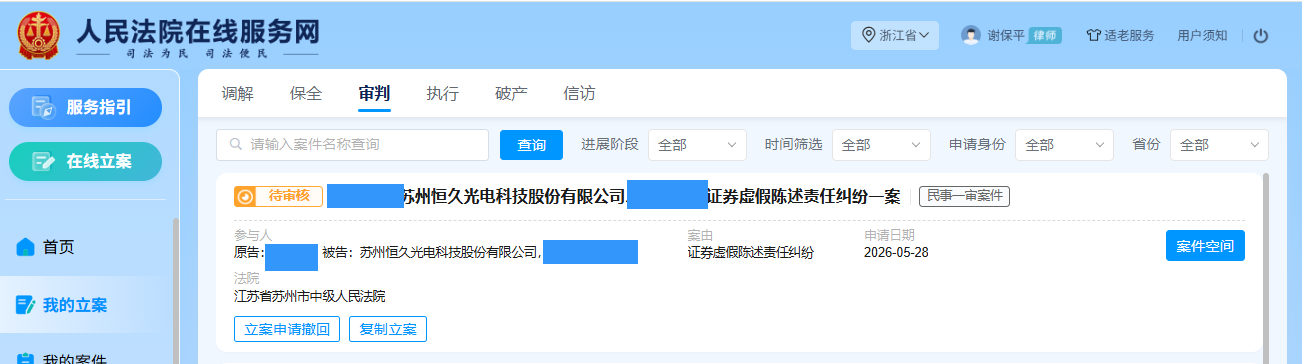Click the 待审核 status badge

(278, 196)
